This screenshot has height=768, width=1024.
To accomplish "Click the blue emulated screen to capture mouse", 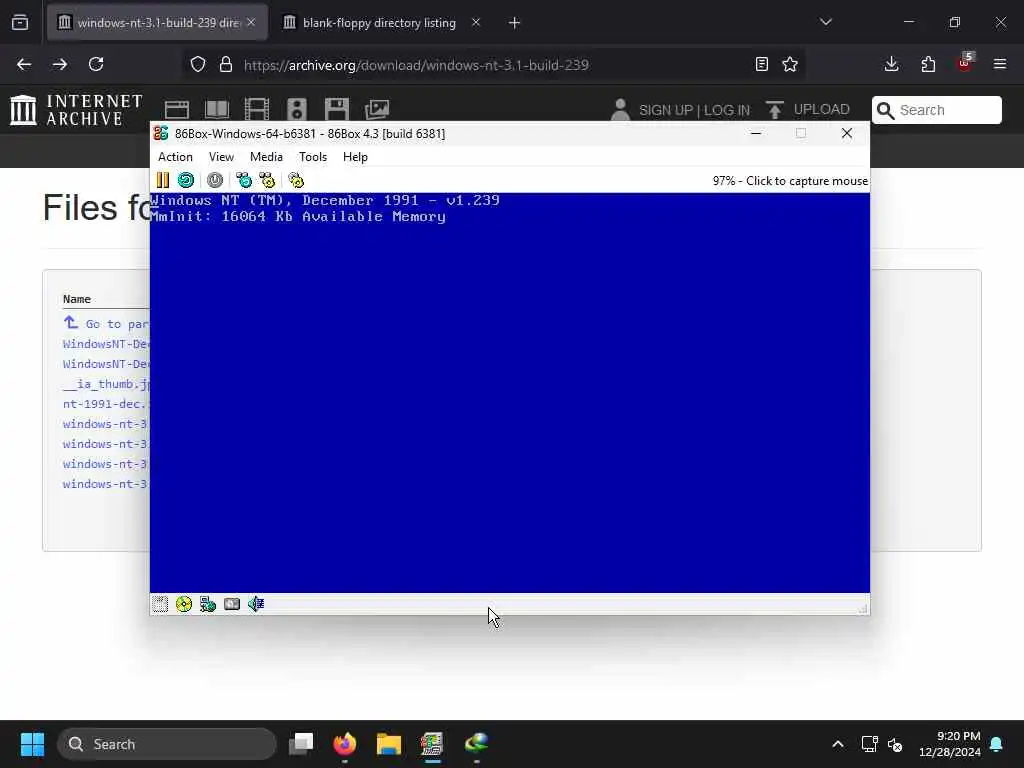I will 509,393.
